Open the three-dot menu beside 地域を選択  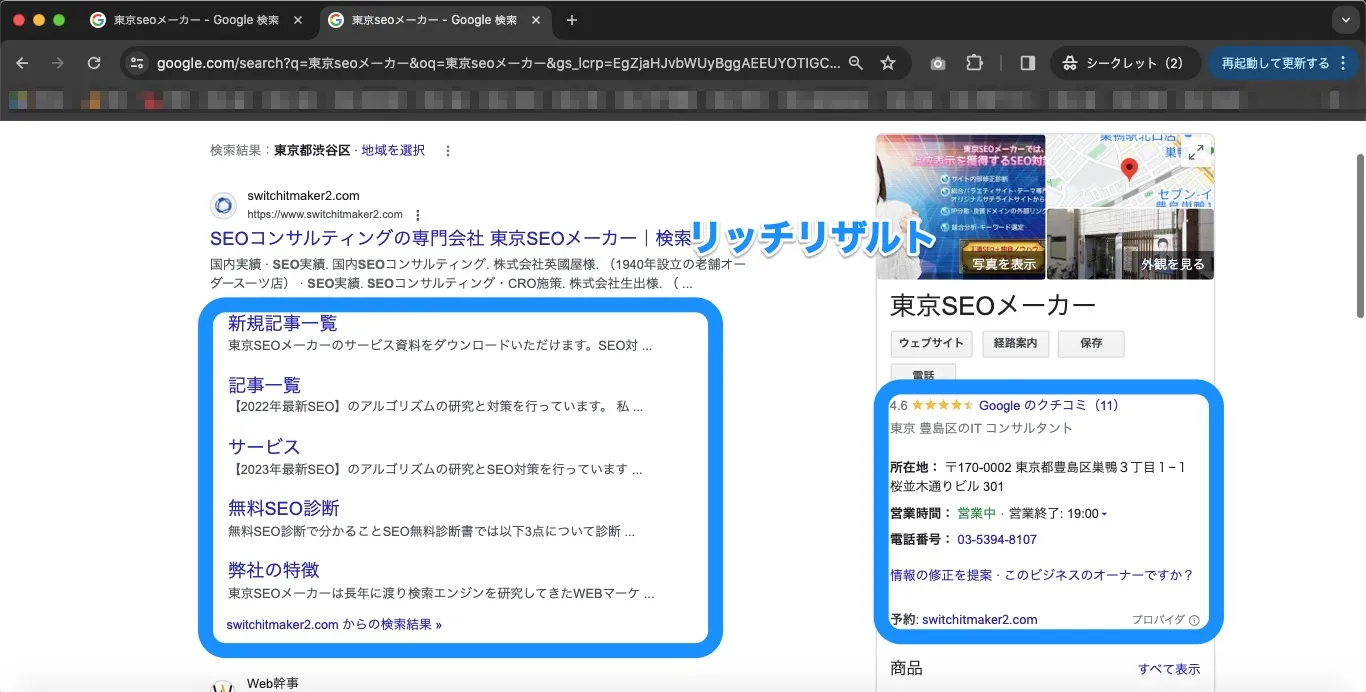[x=448, y=151]
